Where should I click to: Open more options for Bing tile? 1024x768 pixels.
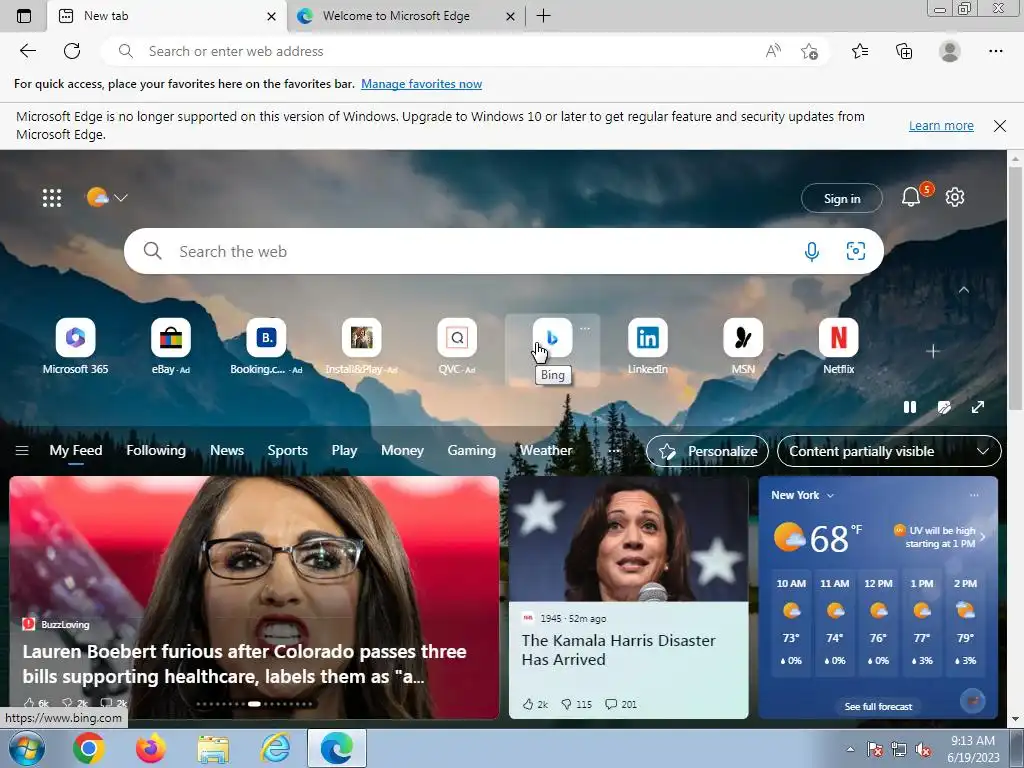[585, 328]
